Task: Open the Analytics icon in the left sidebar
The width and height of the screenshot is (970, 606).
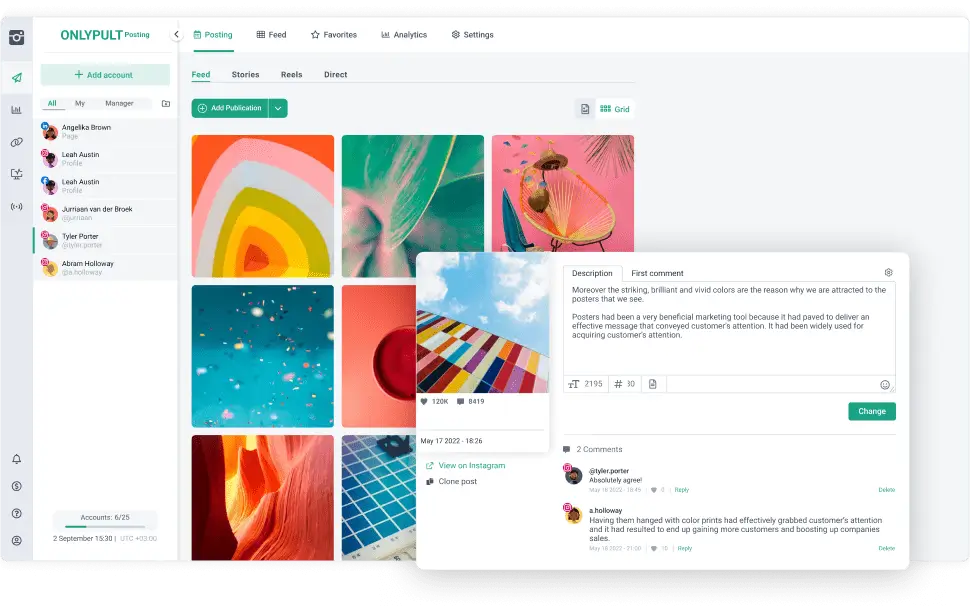Action: [x=15, y=110]
